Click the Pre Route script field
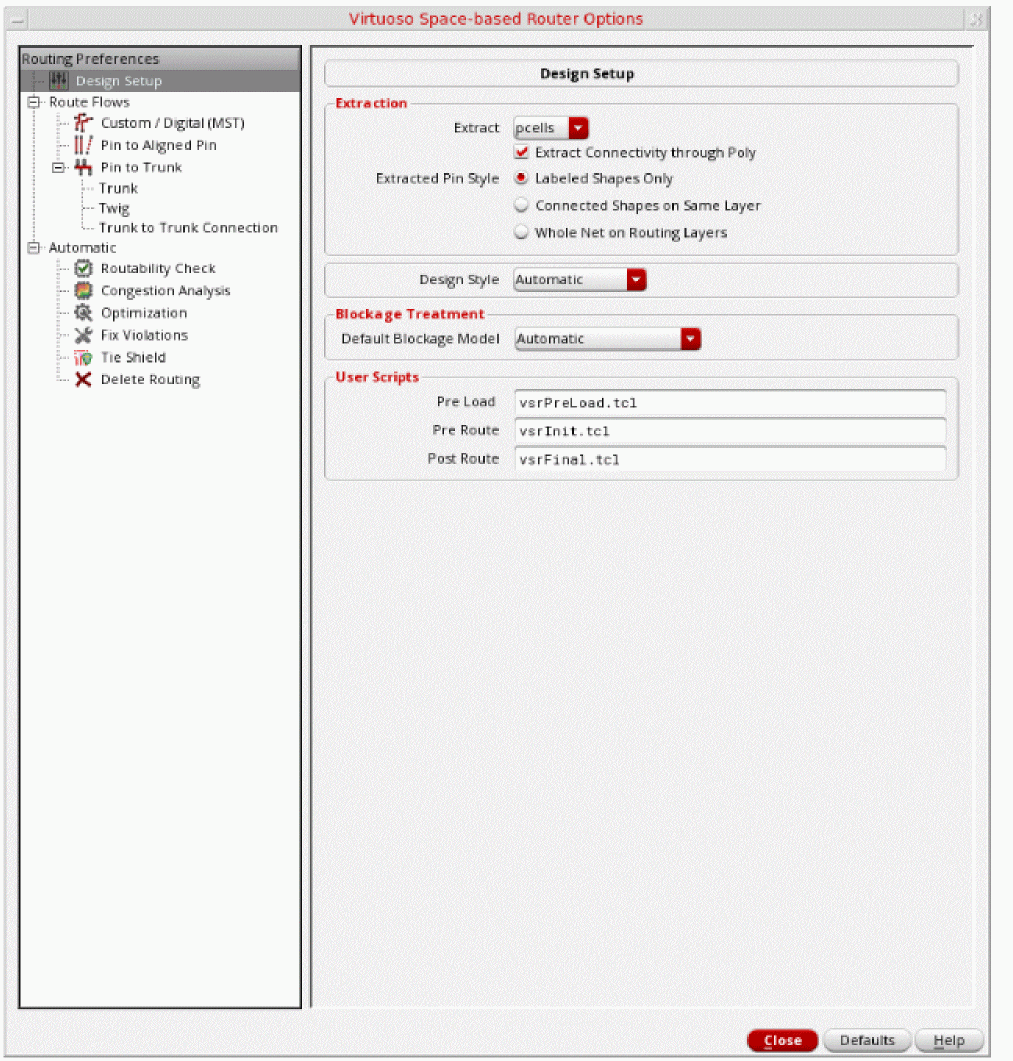This screenshot has height=1061, width=1013. point(729,431)
